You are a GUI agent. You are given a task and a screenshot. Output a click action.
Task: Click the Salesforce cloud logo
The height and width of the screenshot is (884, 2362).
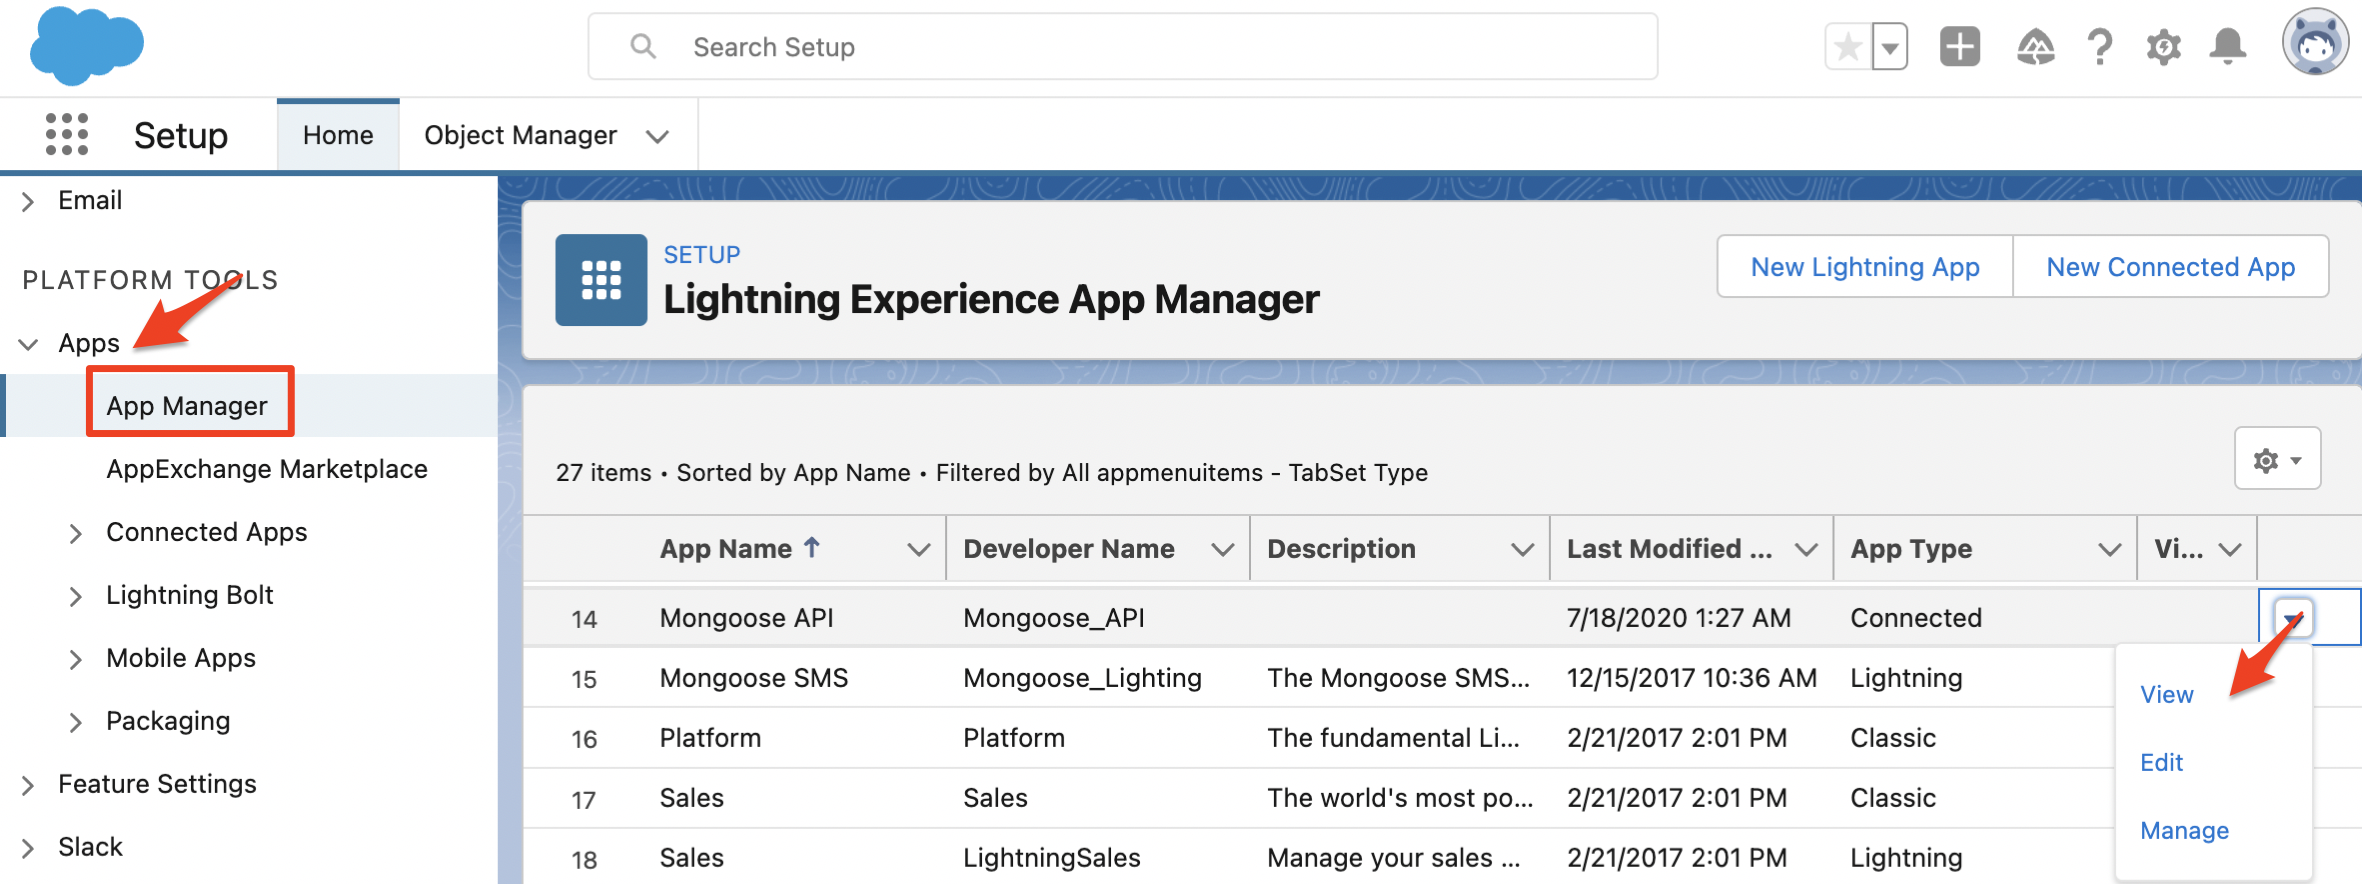point(86,46)
